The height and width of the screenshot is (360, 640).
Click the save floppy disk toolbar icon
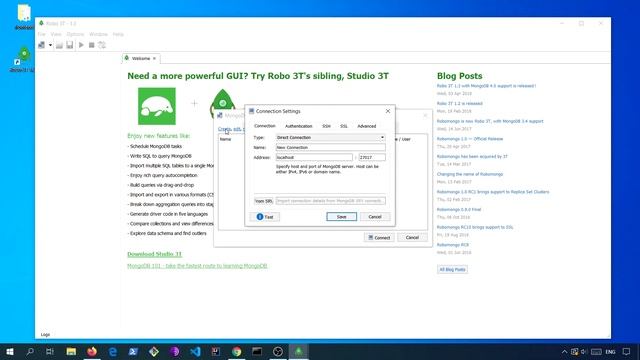[70, 45]
